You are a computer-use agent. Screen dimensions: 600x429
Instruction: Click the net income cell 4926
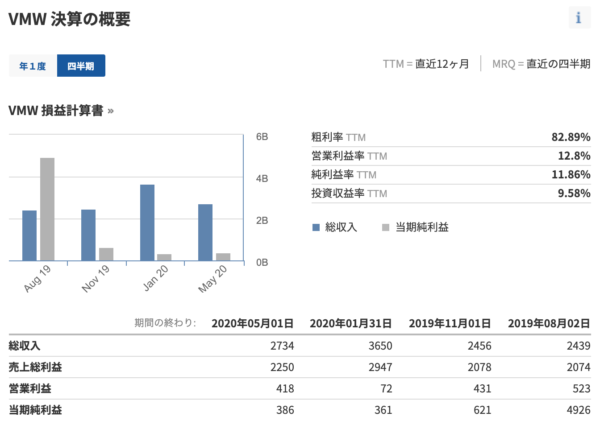point(578,410)
